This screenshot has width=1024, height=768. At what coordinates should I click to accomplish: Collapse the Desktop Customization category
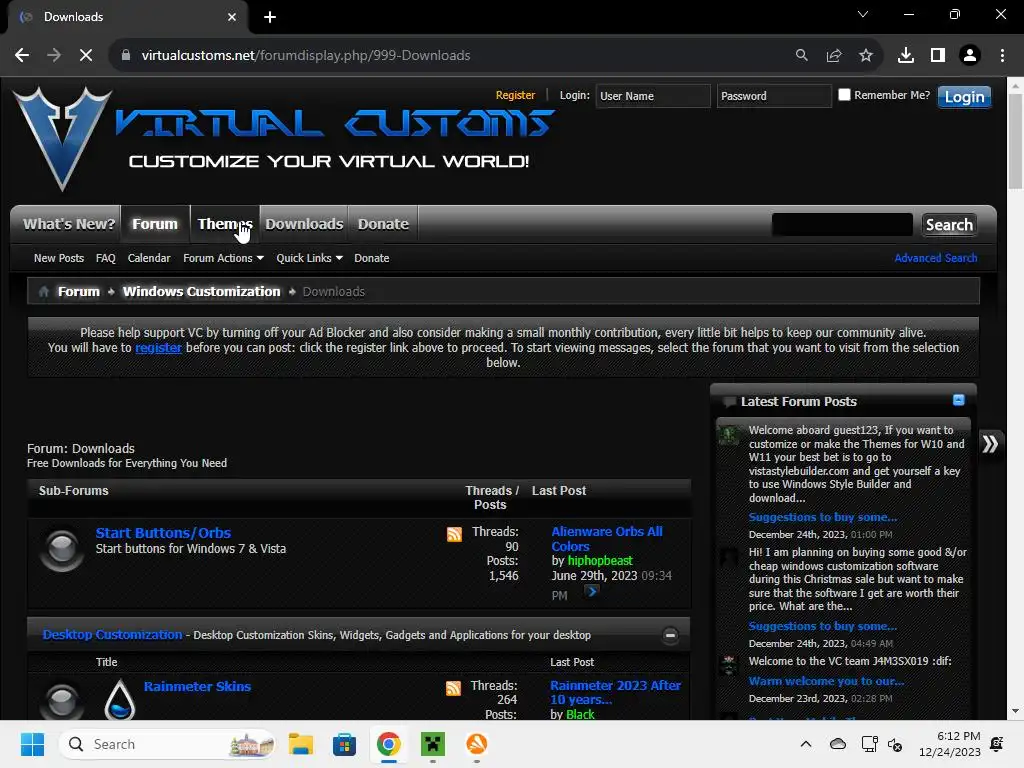coord(670,635)
